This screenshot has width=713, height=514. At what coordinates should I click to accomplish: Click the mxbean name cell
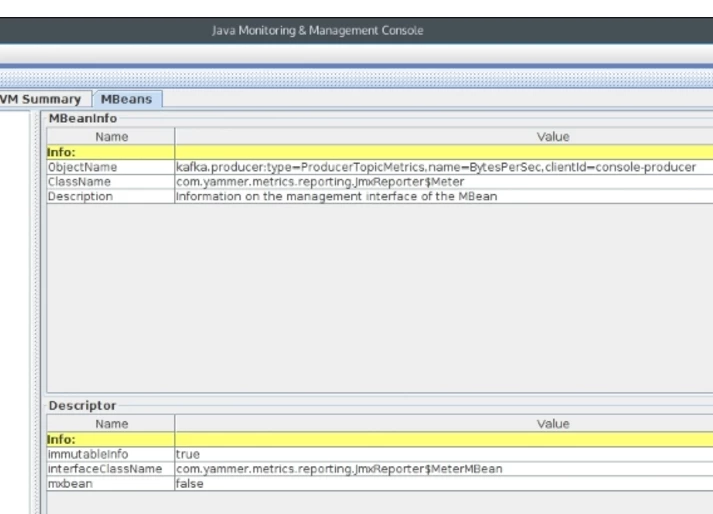click(111, 484)
